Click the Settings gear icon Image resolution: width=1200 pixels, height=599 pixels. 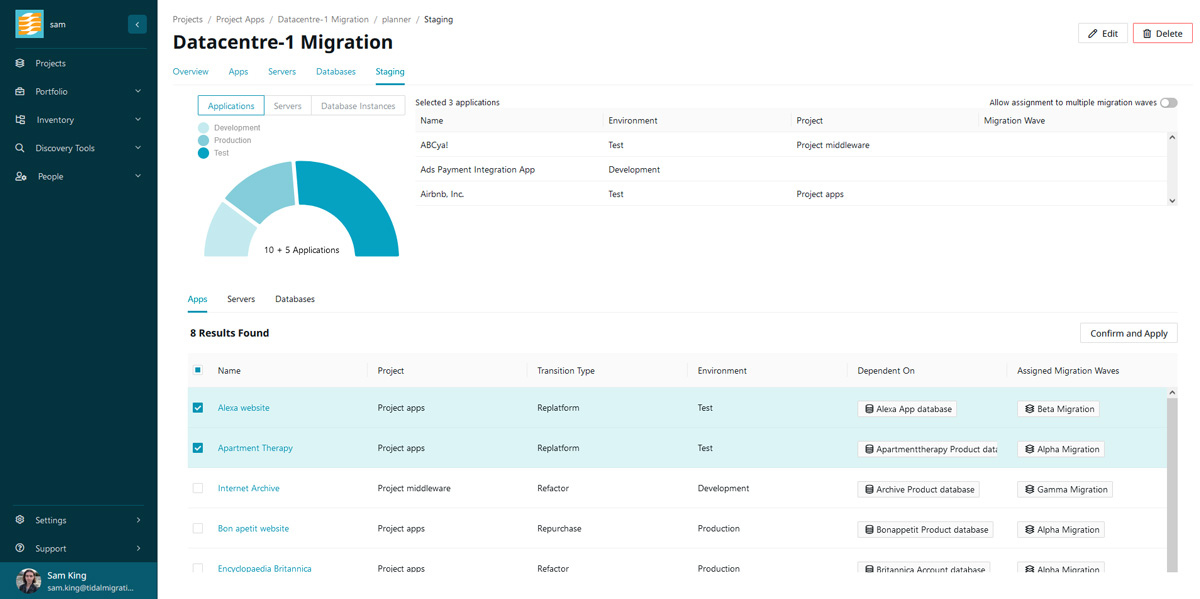click(x=20, y=520)
